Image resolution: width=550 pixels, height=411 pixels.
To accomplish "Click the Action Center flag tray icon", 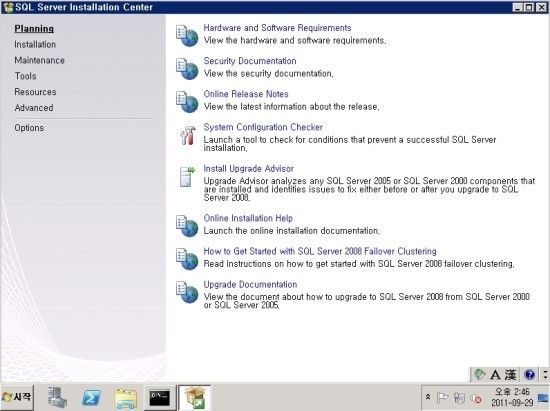I will [x=442, y=398].
